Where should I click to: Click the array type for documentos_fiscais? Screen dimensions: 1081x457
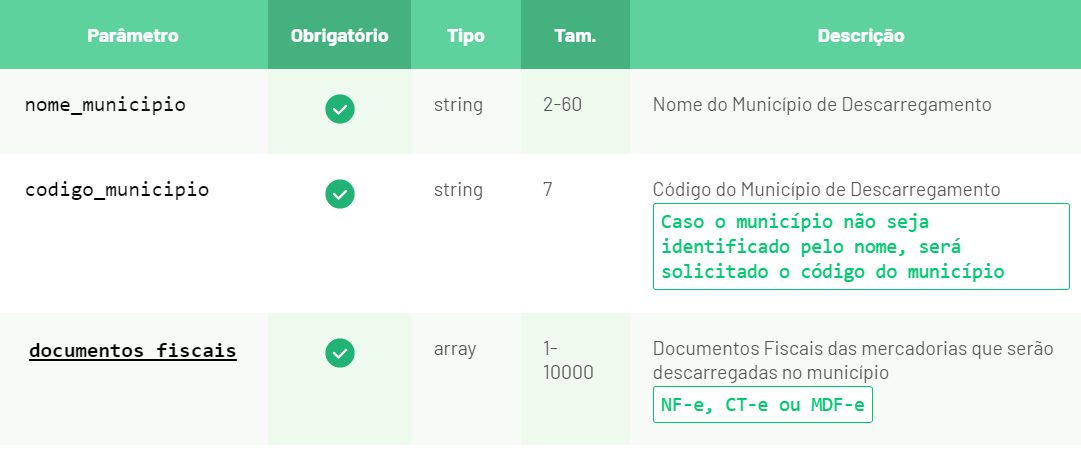pos(455,349)
